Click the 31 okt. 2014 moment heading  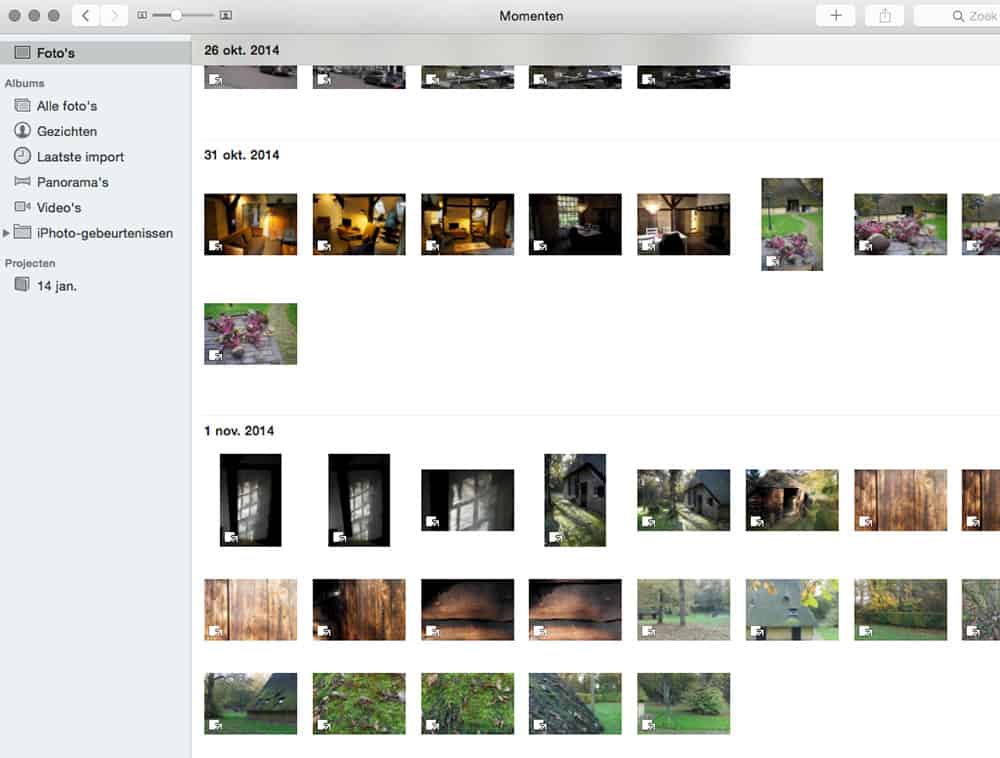tap(241, 155)
